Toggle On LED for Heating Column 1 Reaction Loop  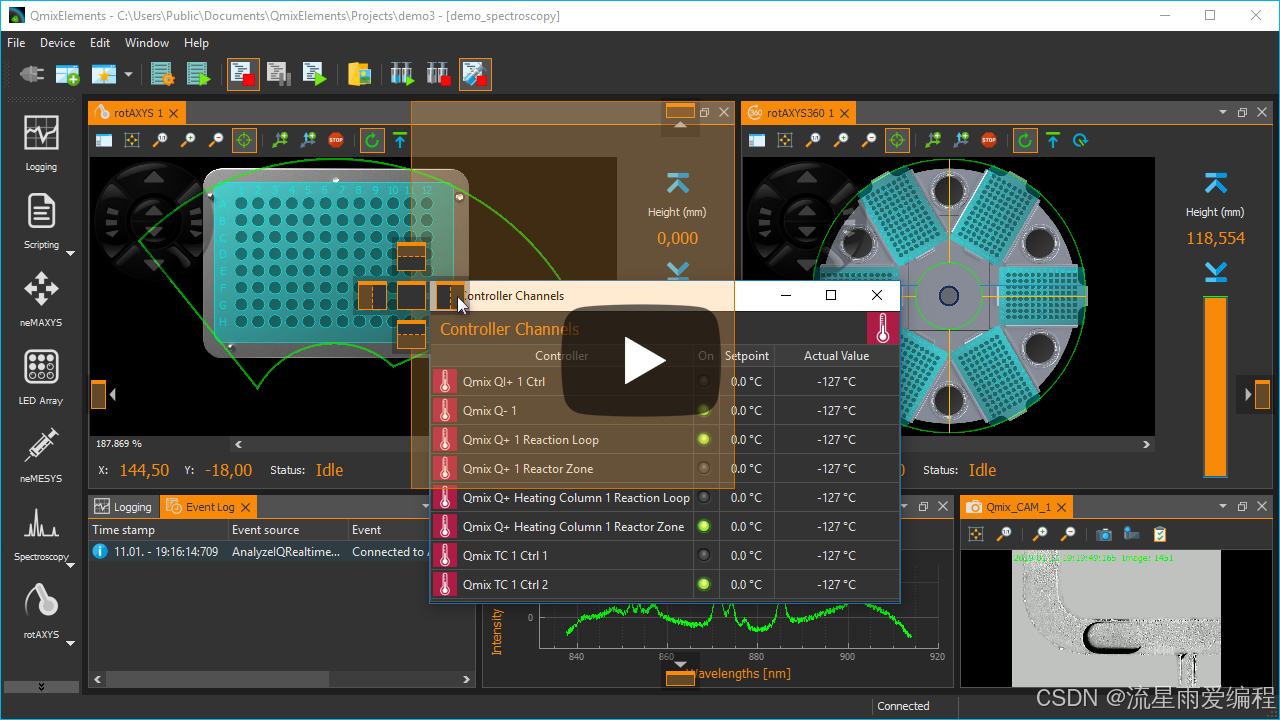point(704,497)
